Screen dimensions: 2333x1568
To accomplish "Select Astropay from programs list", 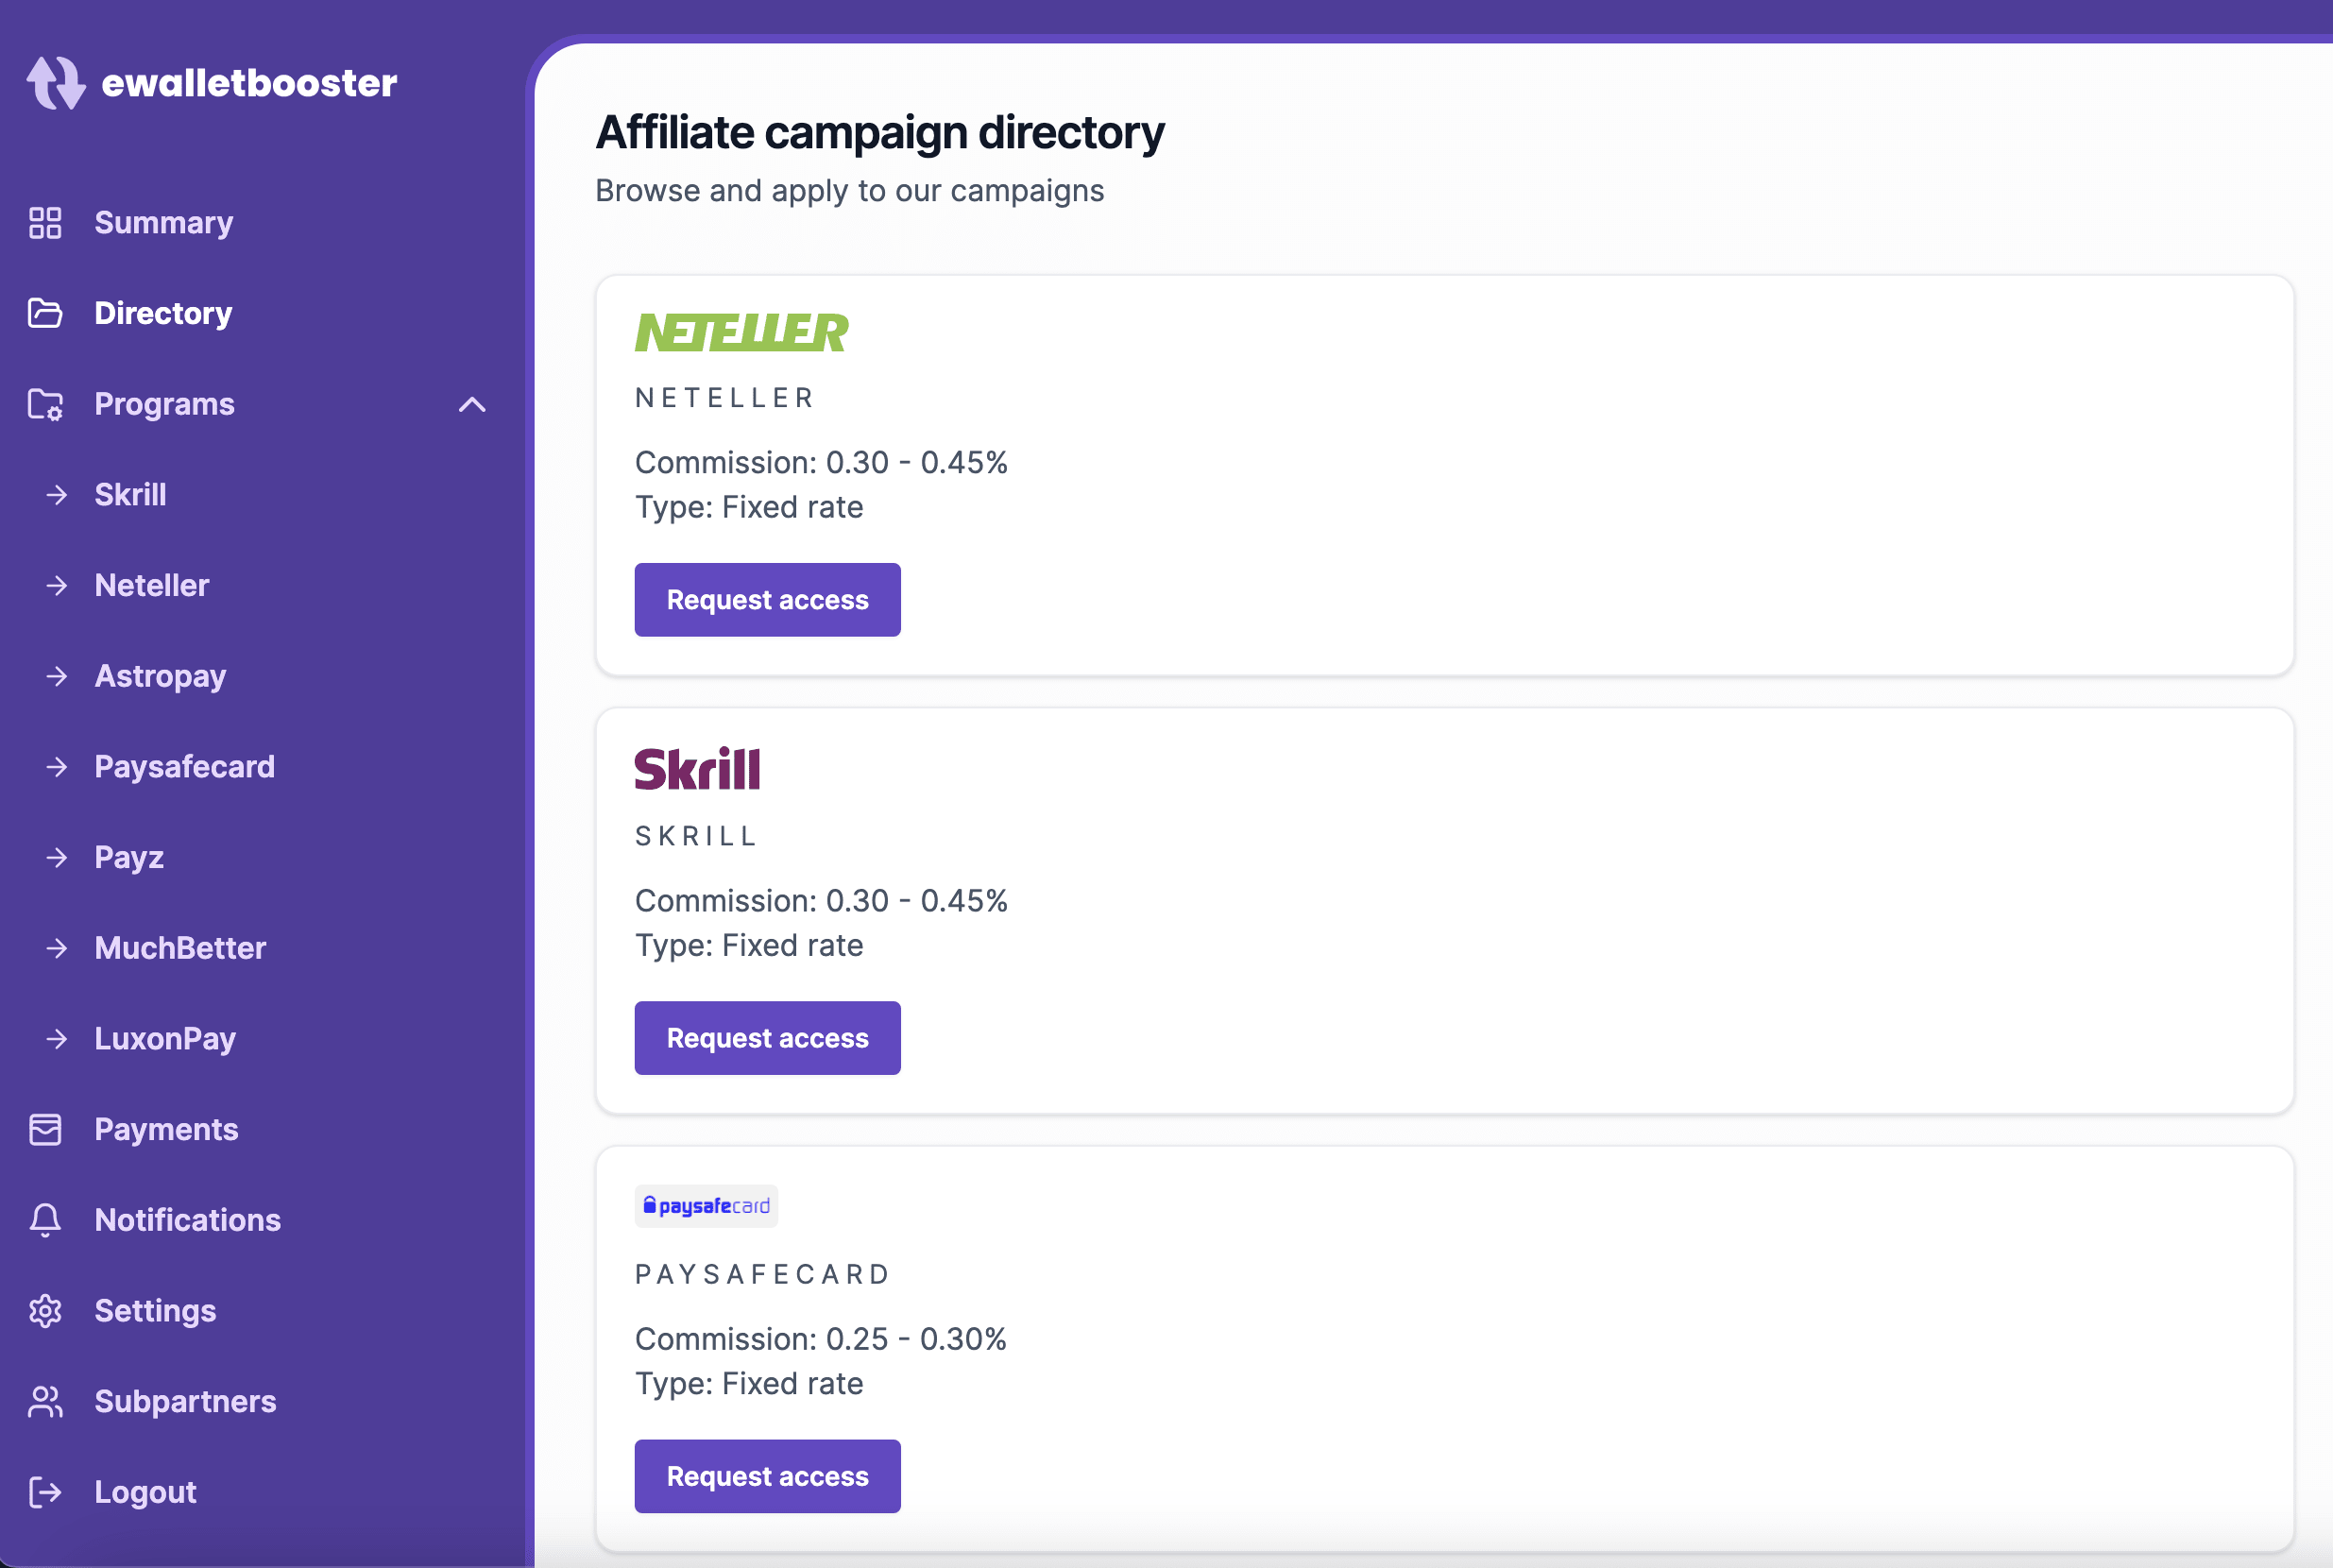I will click(x=160, y=675).
